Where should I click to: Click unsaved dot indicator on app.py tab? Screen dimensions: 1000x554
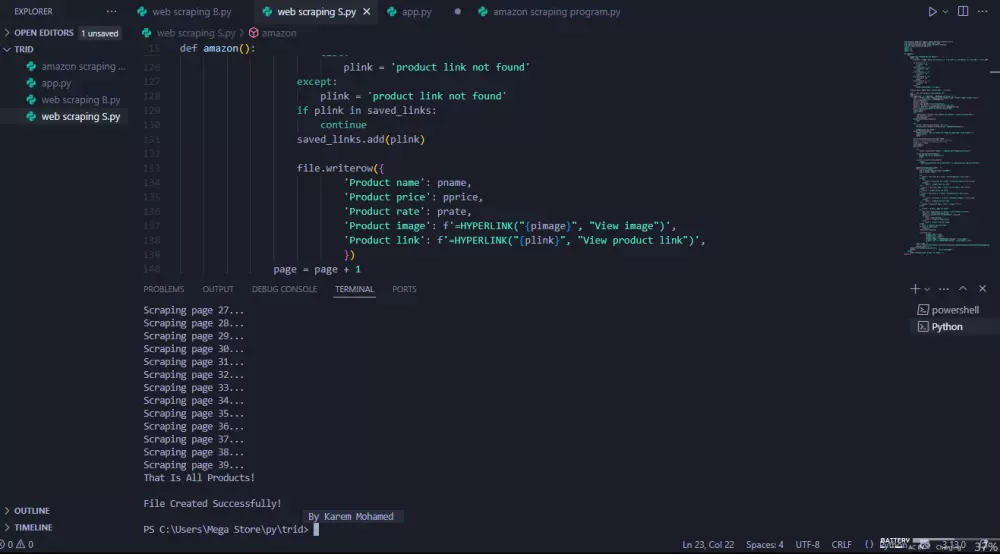pos(457,11)
